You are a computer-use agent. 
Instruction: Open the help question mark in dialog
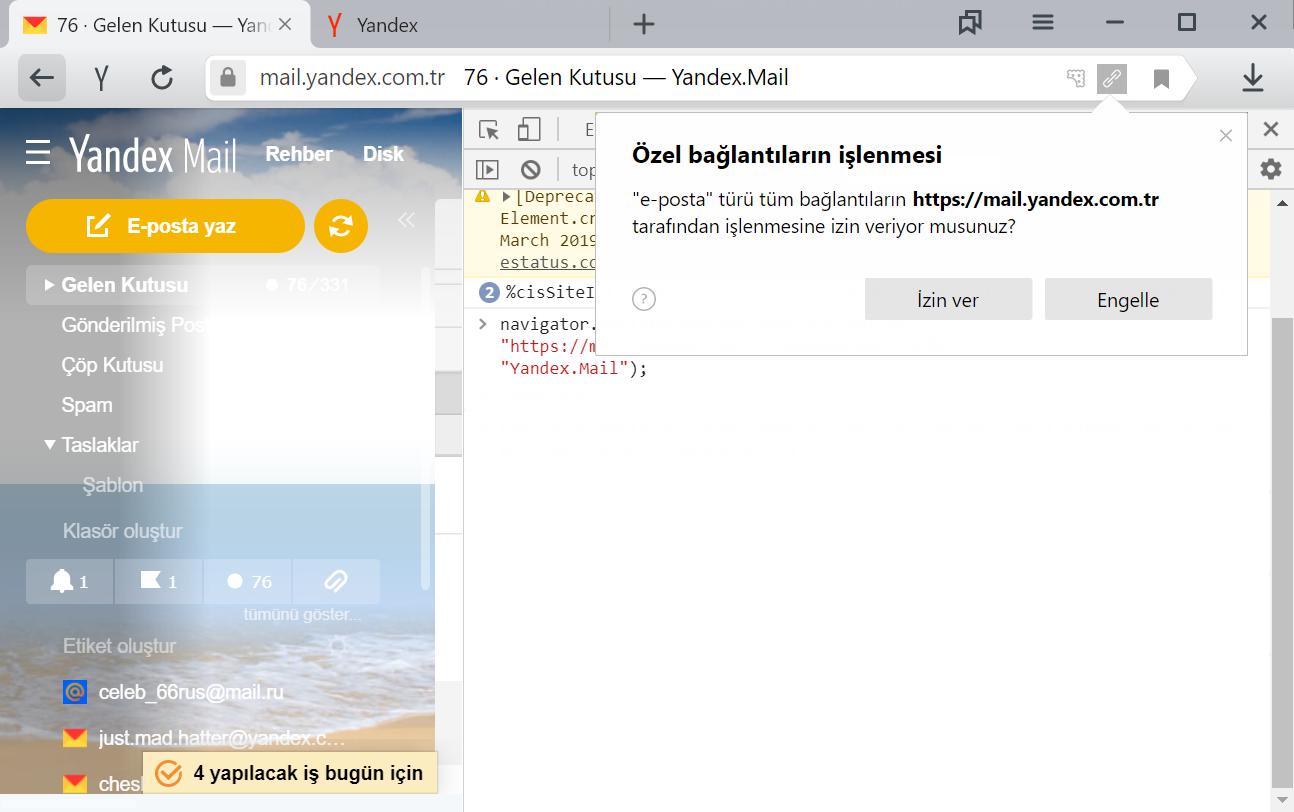(x=644, y=299)
